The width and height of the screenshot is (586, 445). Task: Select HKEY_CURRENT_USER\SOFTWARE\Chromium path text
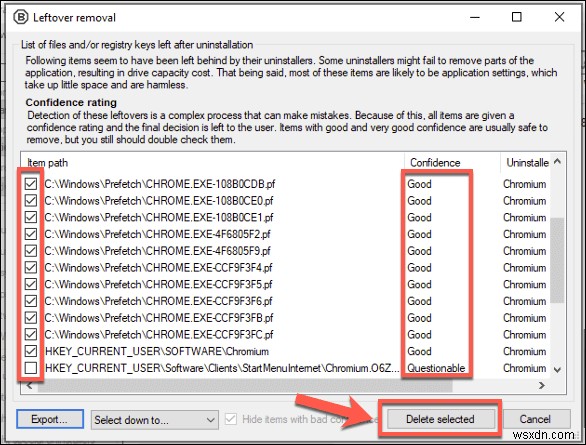pos(157,351)
